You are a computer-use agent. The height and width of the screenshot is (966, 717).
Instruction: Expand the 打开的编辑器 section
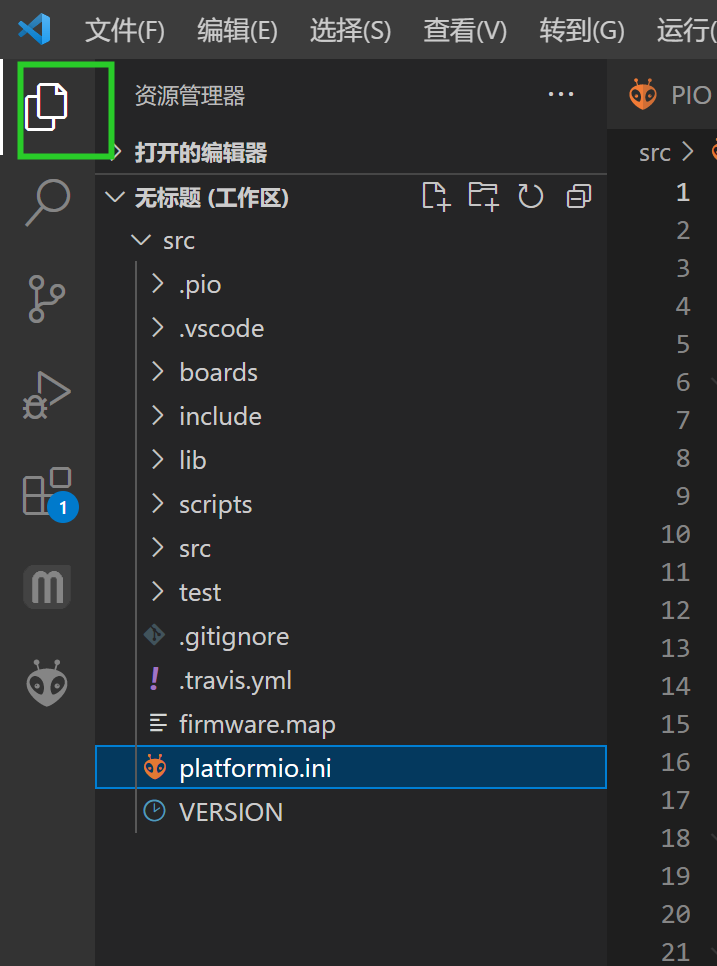(x=200, y=153)
